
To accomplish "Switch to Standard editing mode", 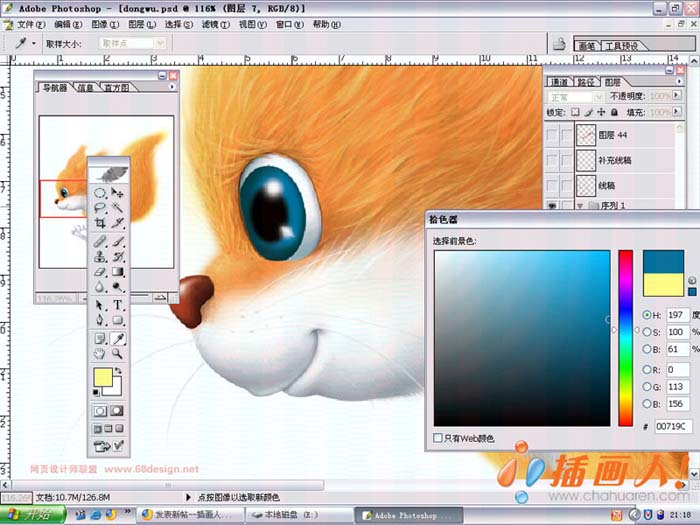I will click(100, 411).
